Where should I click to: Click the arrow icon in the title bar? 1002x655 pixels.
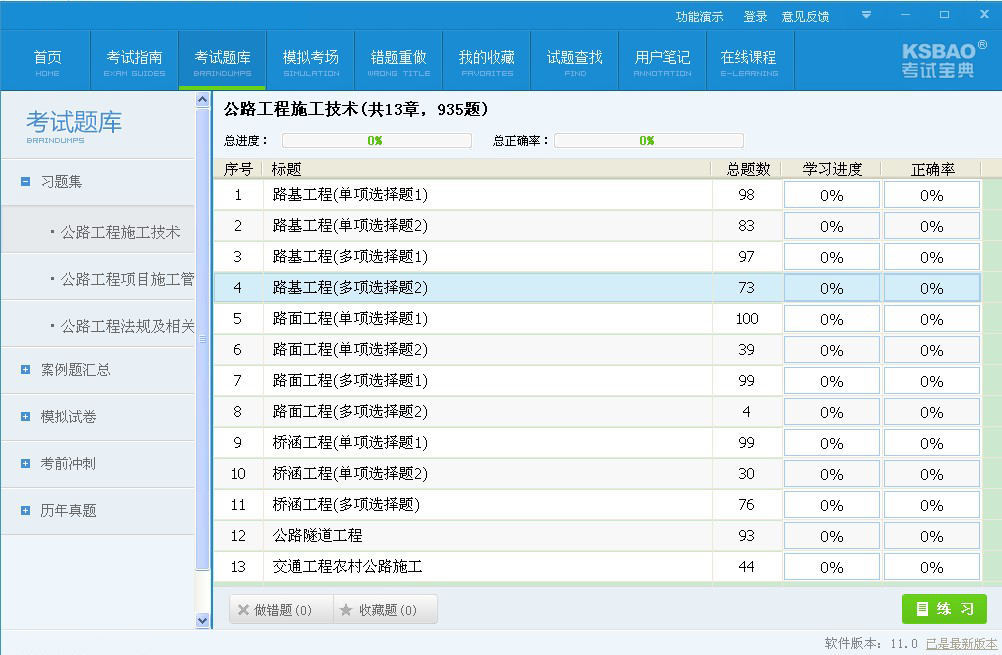click(x=866, y=15)
